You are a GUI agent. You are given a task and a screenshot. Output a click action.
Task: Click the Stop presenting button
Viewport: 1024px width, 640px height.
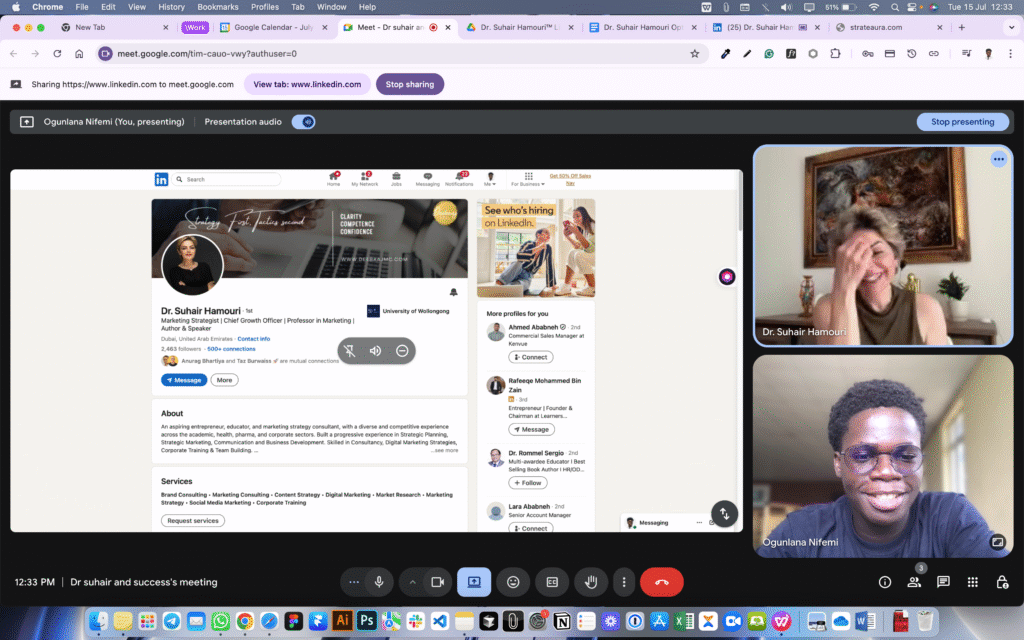pyautogui.click(x=962, y=122)
